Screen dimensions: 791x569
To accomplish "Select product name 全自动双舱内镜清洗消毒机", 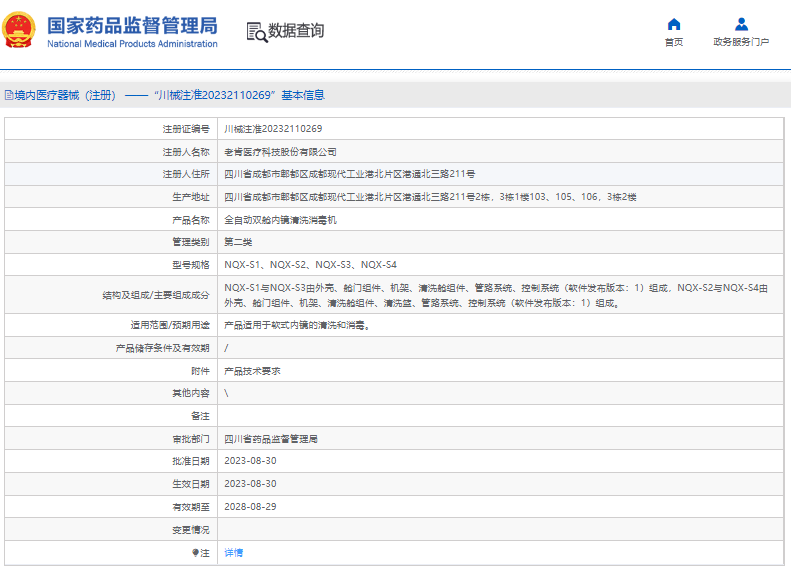I will click(280, 220).
